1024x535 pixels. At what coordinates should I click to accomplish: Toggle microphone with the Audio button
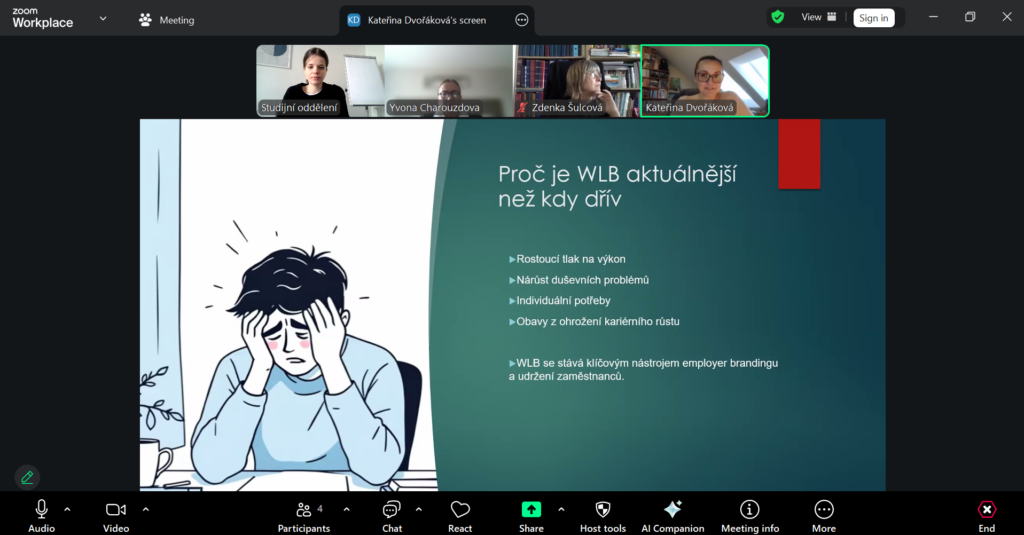point(41,514)
